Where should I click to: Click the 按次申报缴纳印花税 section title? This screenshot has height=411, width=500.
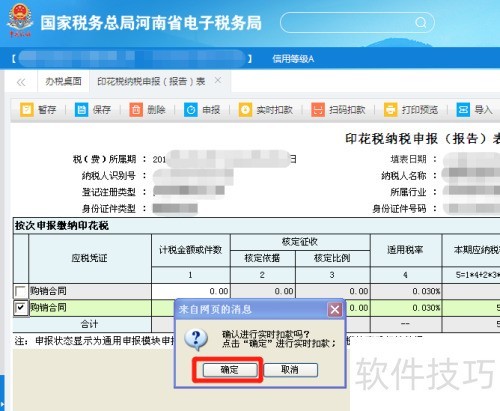pyautogui.click(x=62, y=226)
